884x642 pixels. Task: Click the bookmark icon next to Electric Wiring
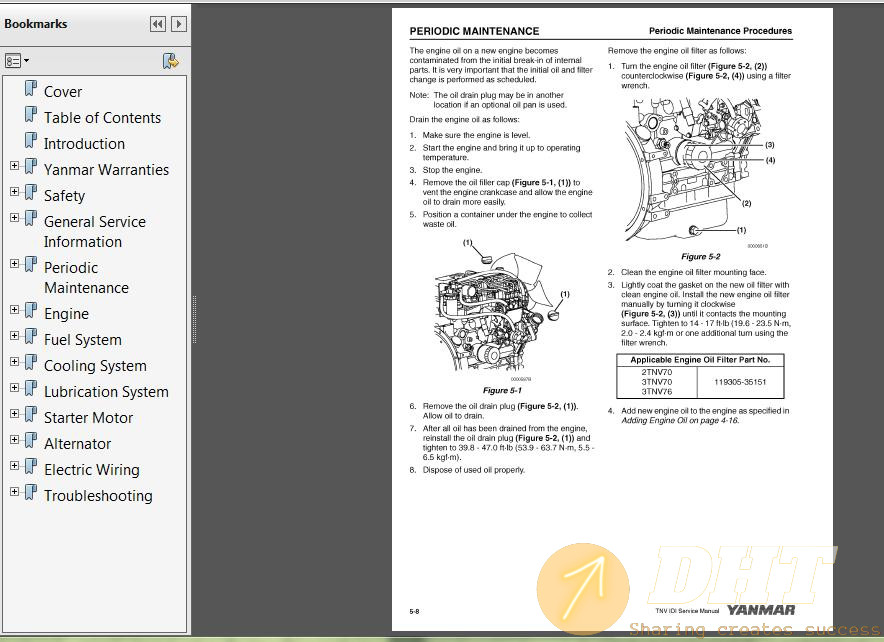click(x=31, y=467)
